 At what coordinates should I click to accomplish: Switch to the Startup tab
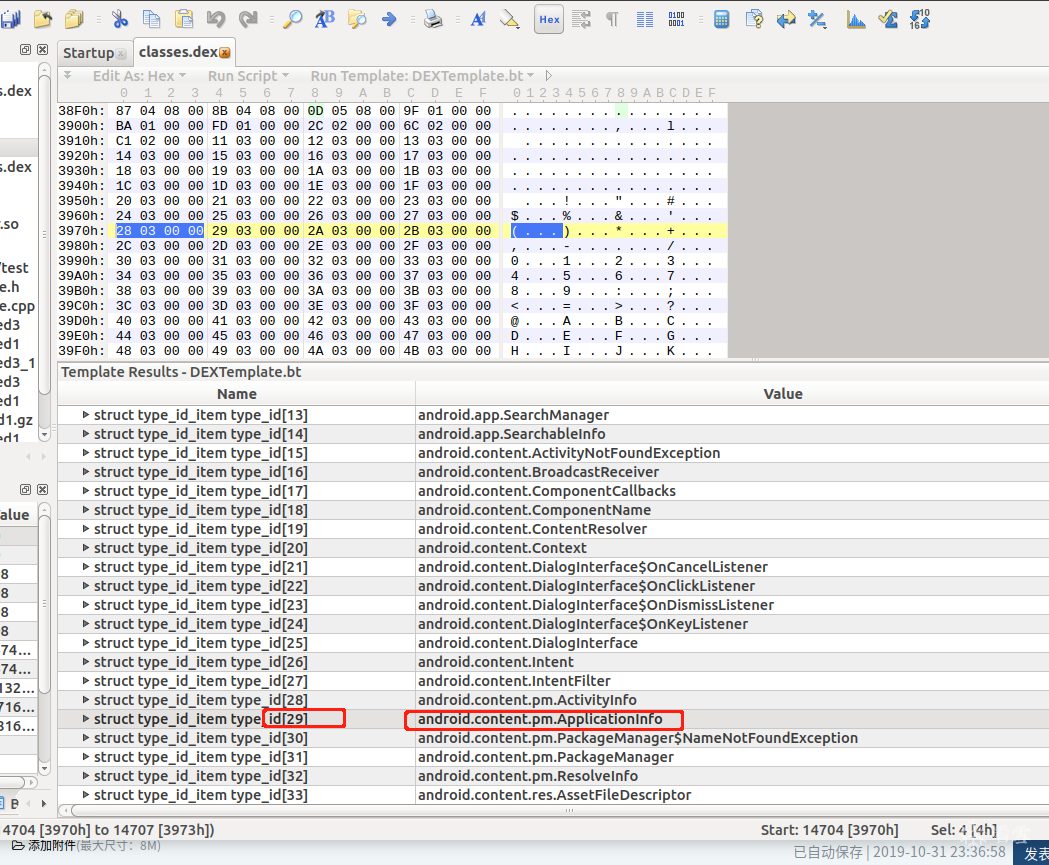[x=88, y=53]
